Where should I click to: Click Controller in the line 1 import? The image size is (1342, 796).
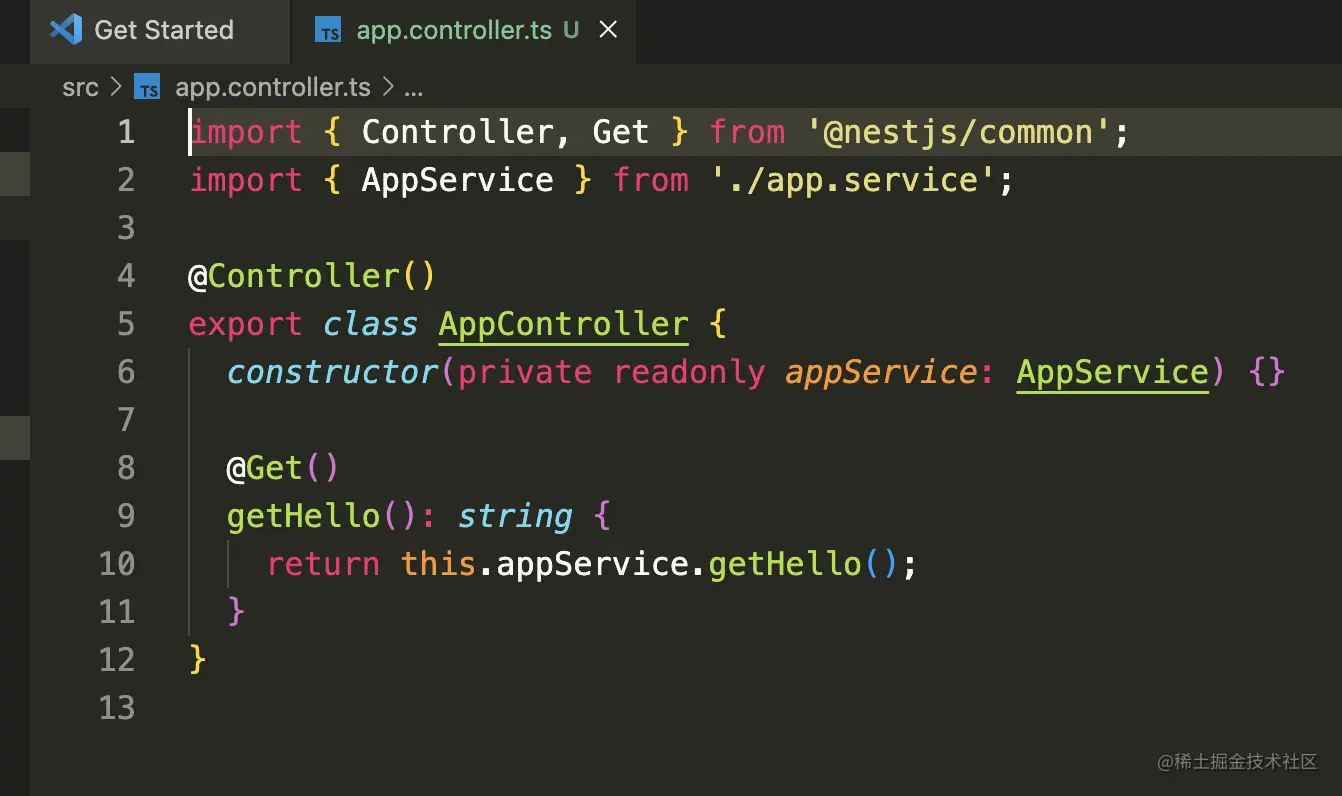pyautogui.click(x=457, y=132)
